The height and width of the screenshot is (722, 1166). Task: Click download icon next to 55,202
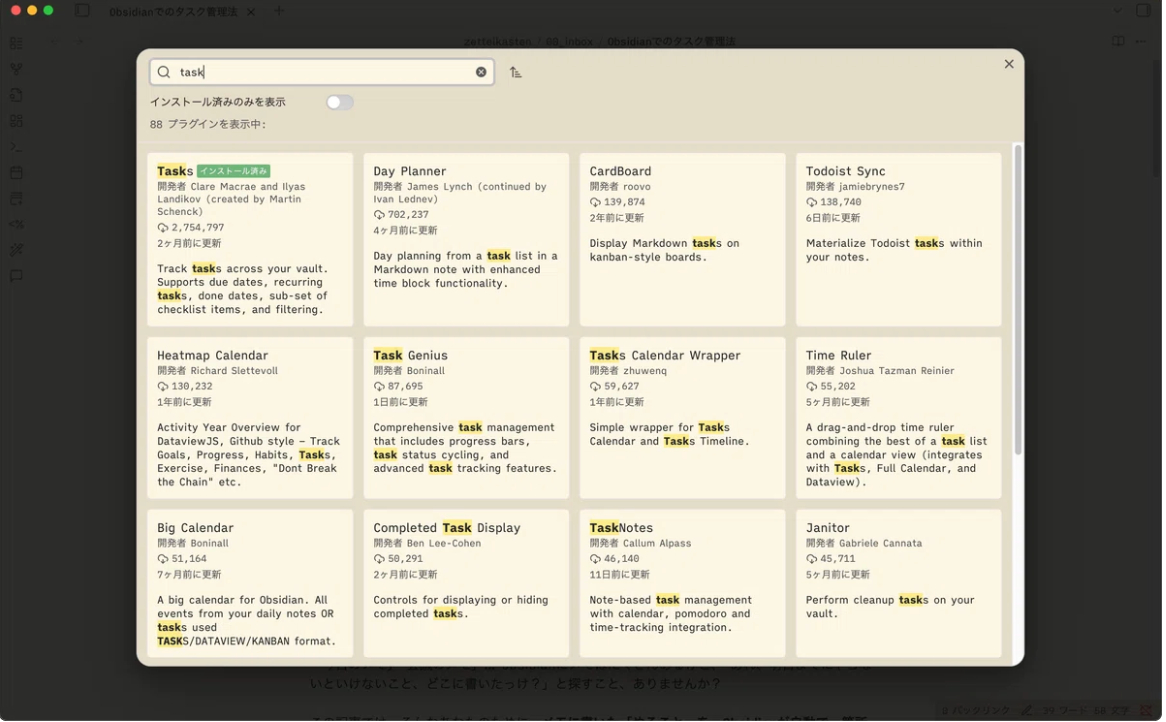[x=812, y=387]
